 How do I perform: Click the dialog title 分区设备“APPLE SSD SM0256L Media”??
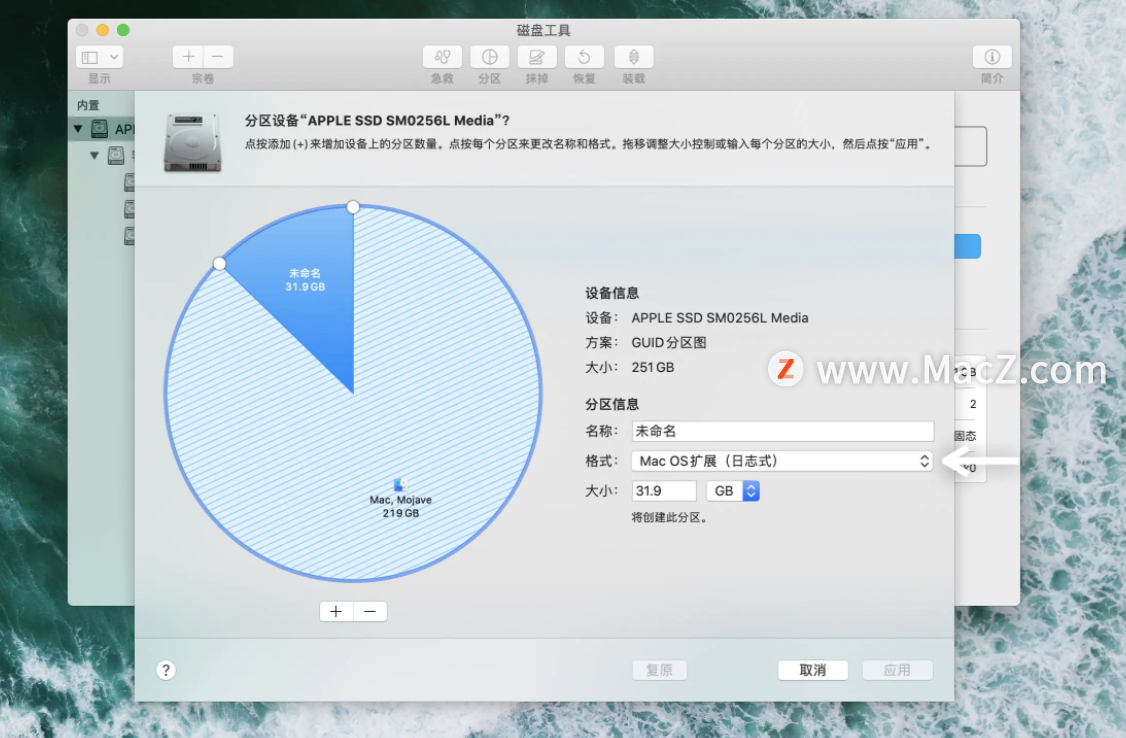click(377, 121)
